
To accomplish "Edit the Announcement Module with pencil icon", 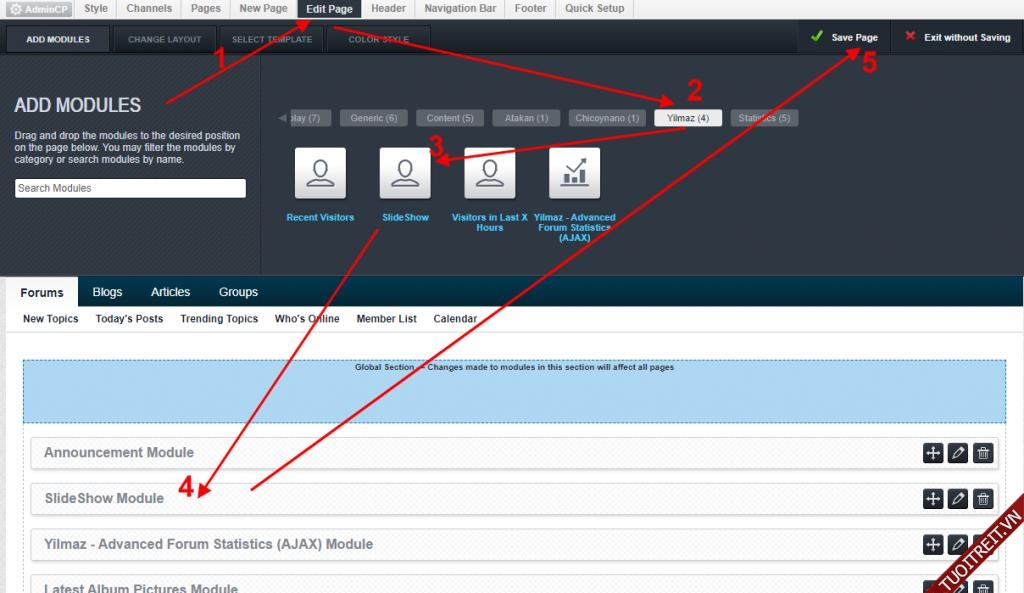I will pyautogui.click(x=958, y=453).
